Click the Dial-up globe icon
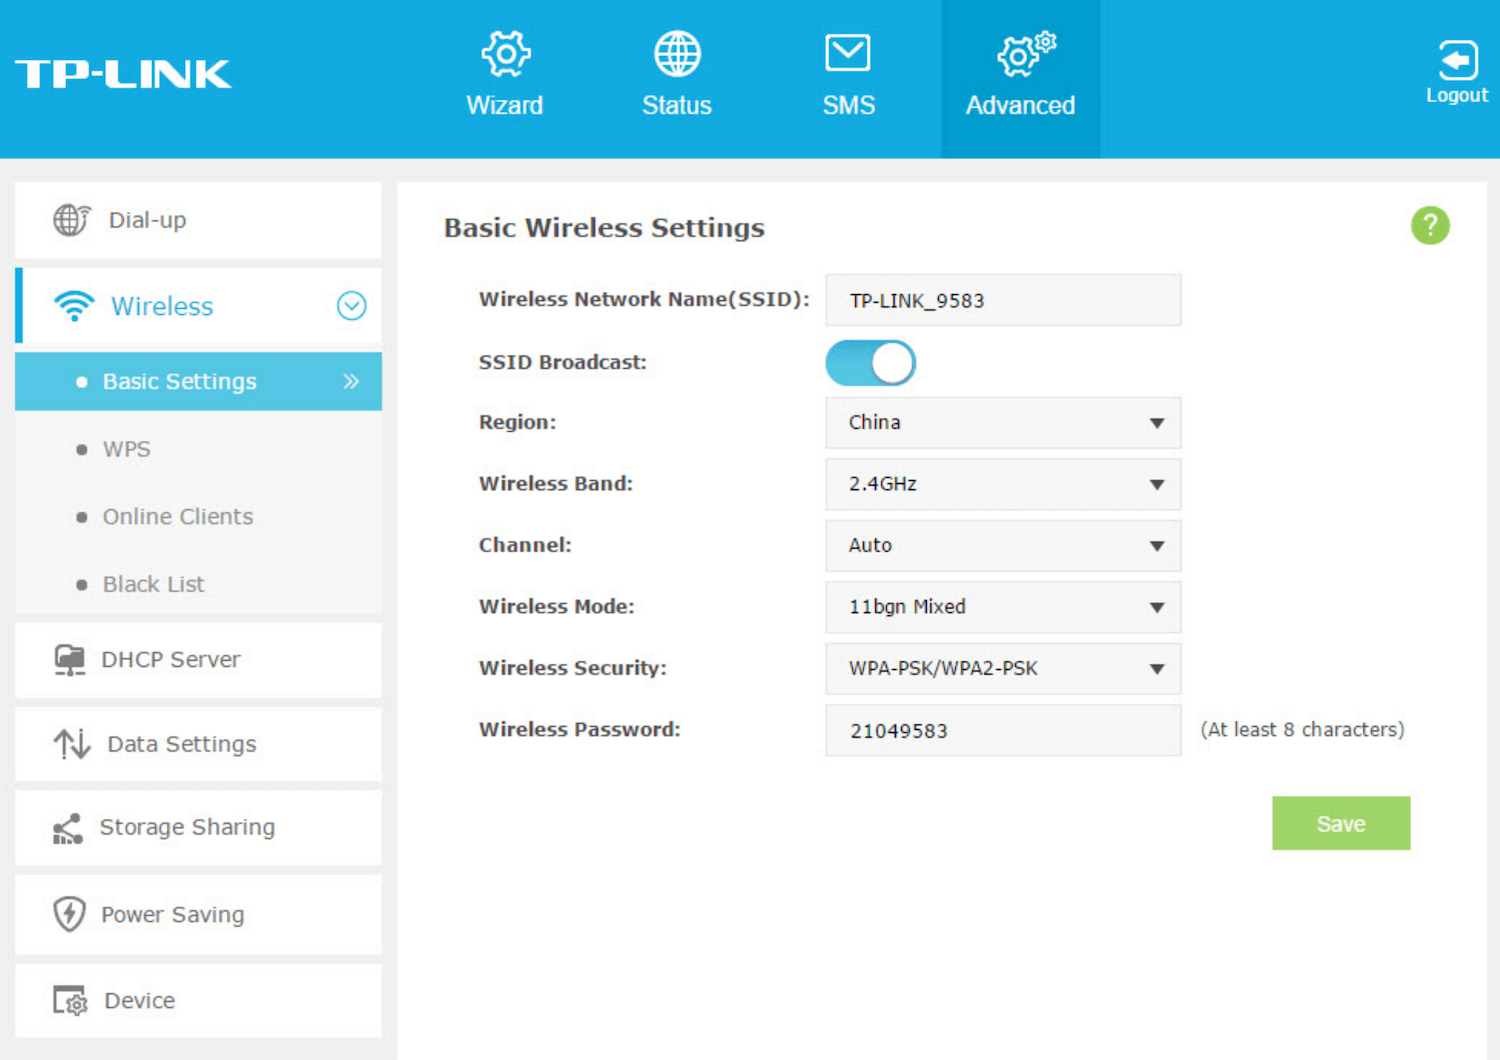 71,220
